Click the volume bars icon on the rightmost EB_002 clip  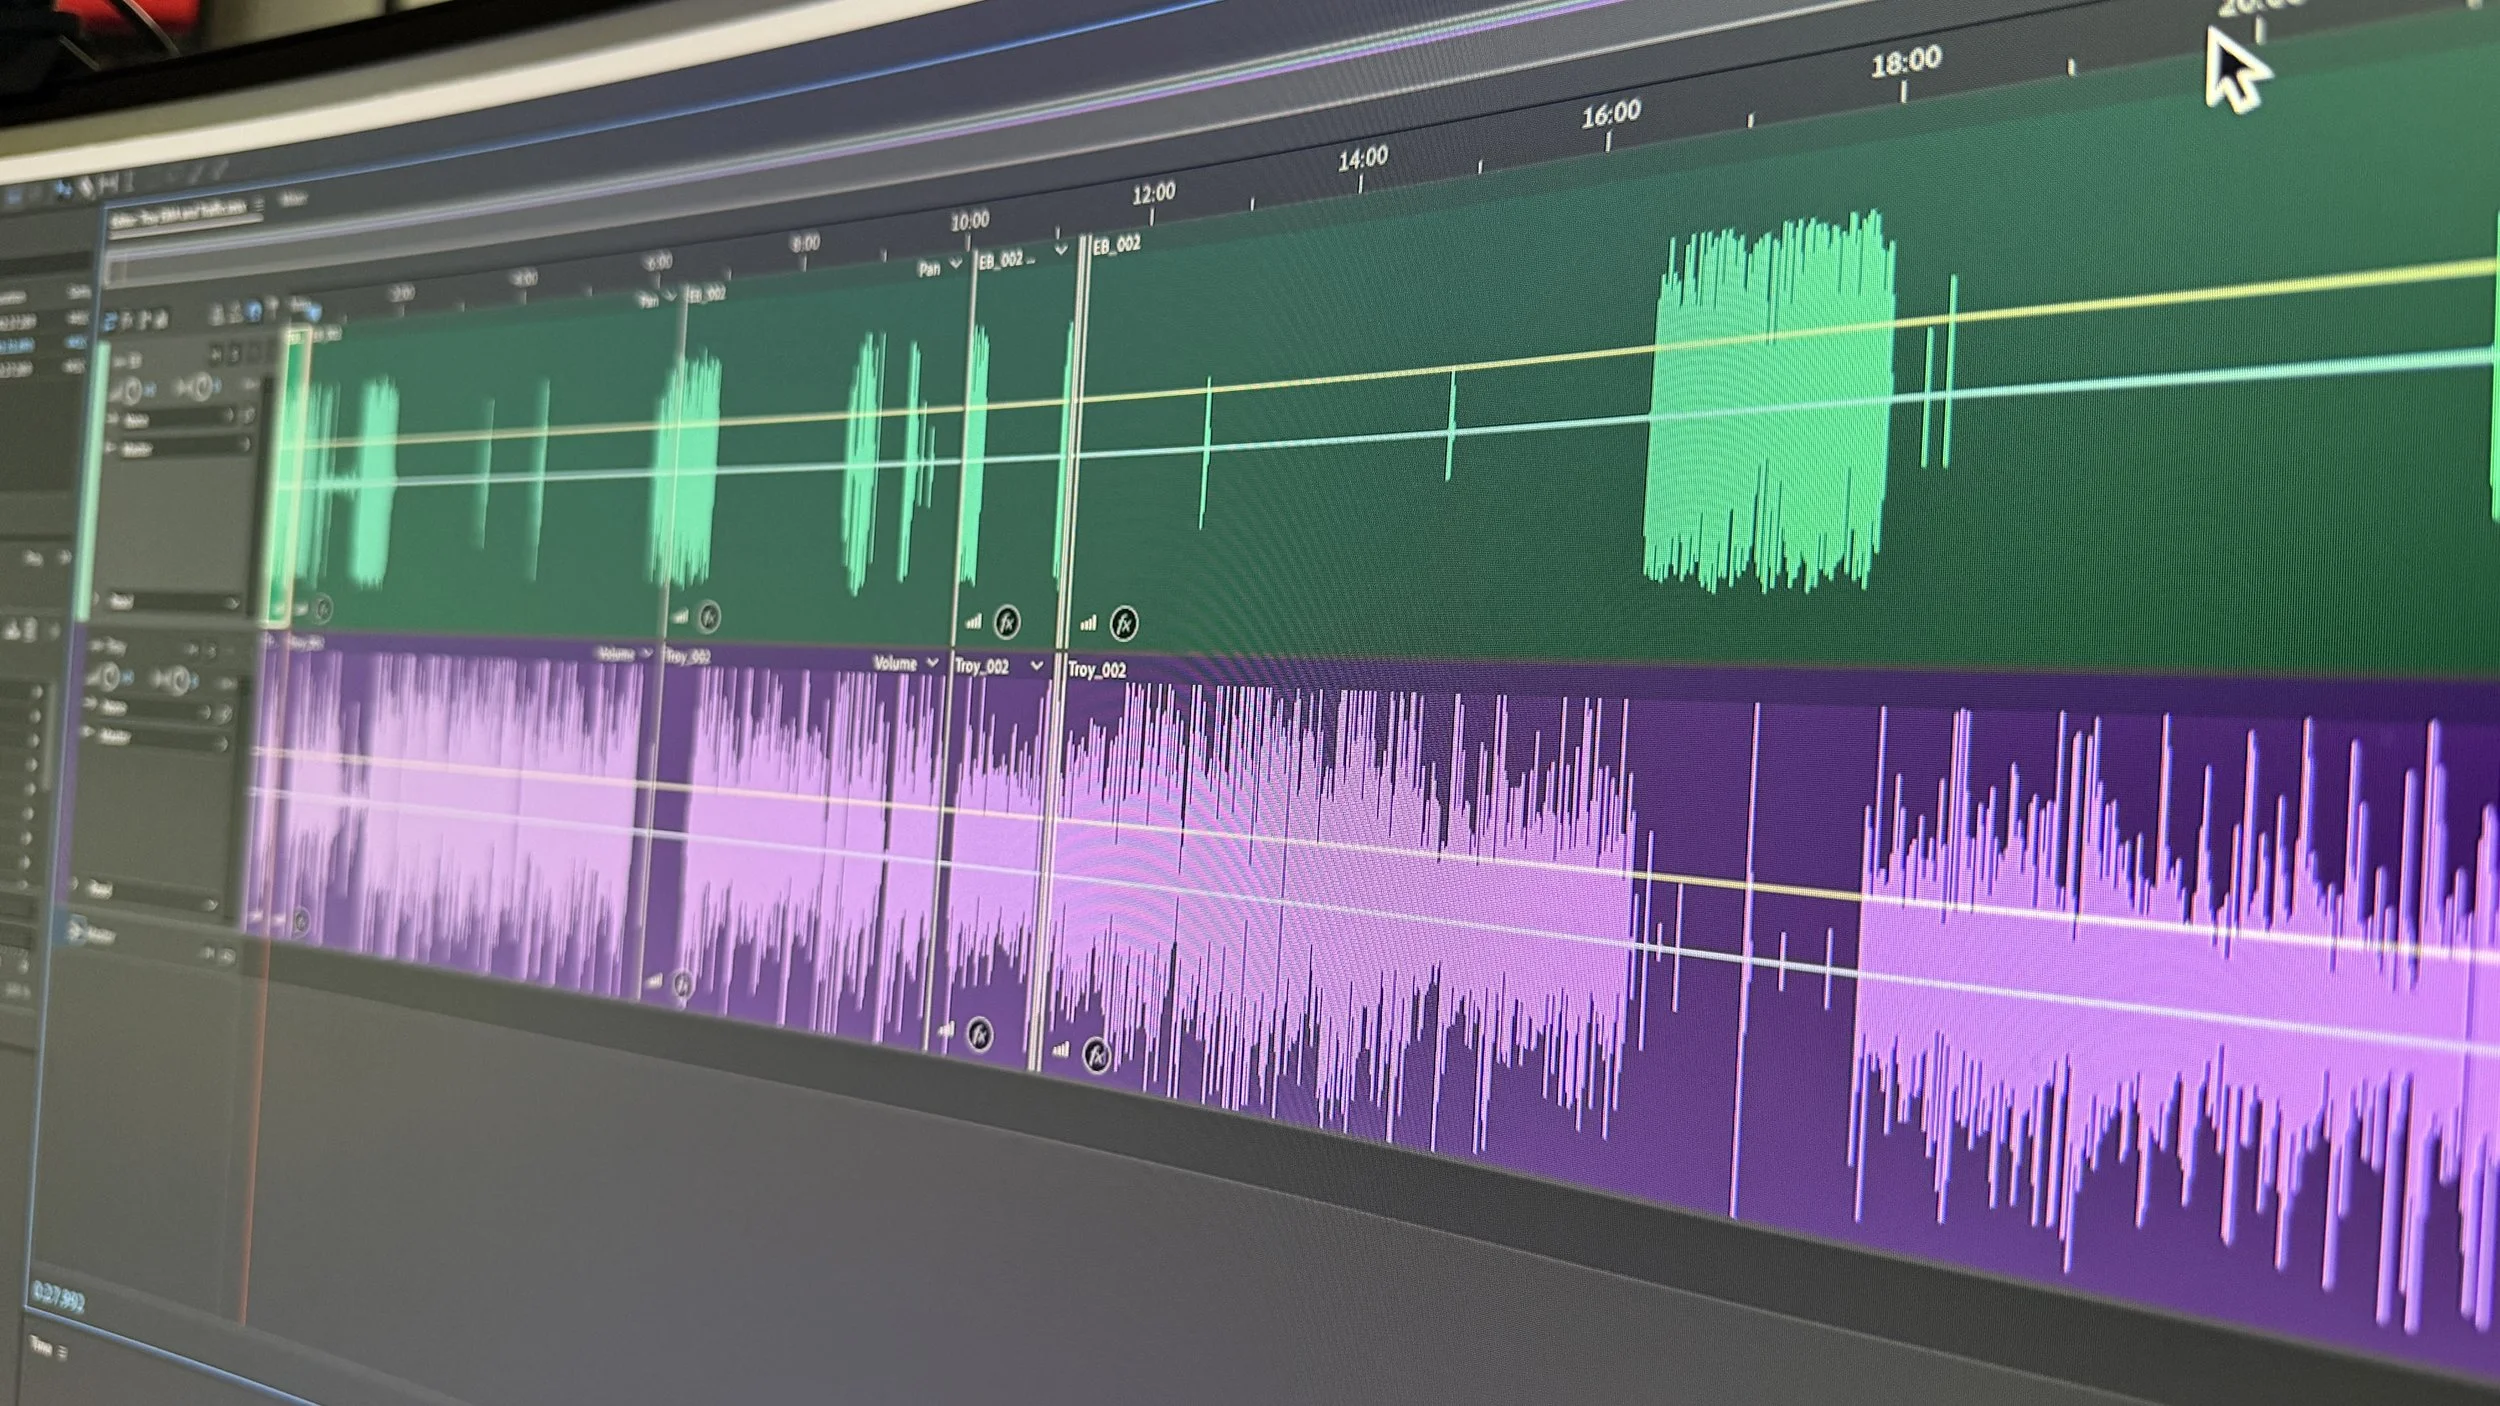pyautogui.click(x=1088, y=624)
